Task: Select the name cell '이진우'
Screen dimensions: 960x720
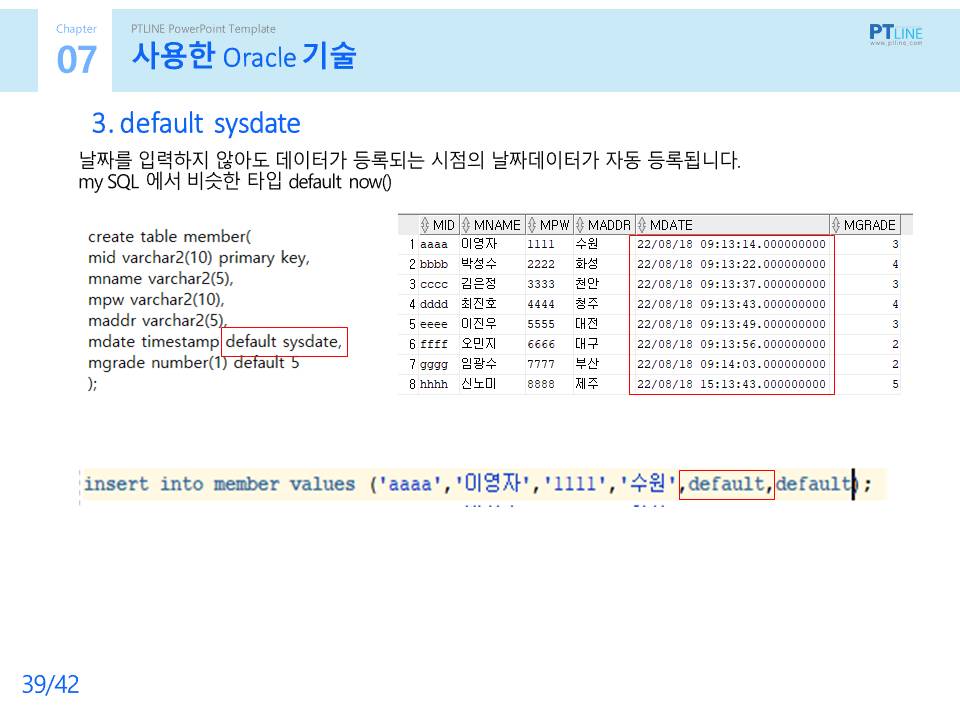Action: pyautogui.click(x=479, y=324)
